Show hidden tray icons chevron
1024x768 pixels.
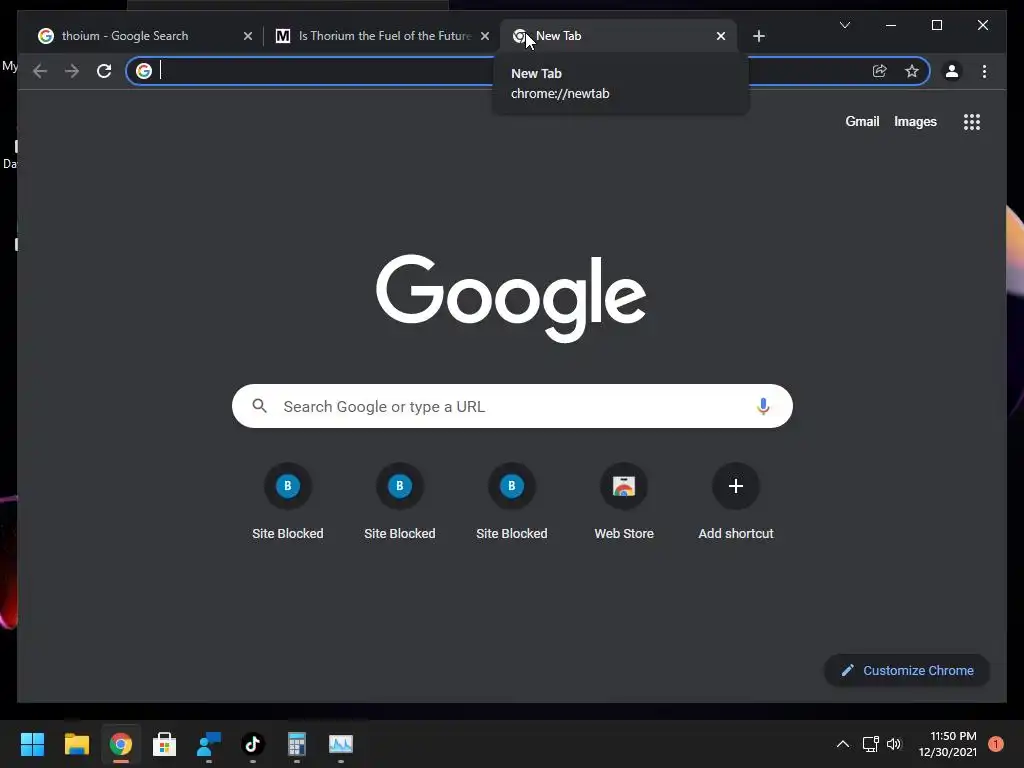[843, 744]
